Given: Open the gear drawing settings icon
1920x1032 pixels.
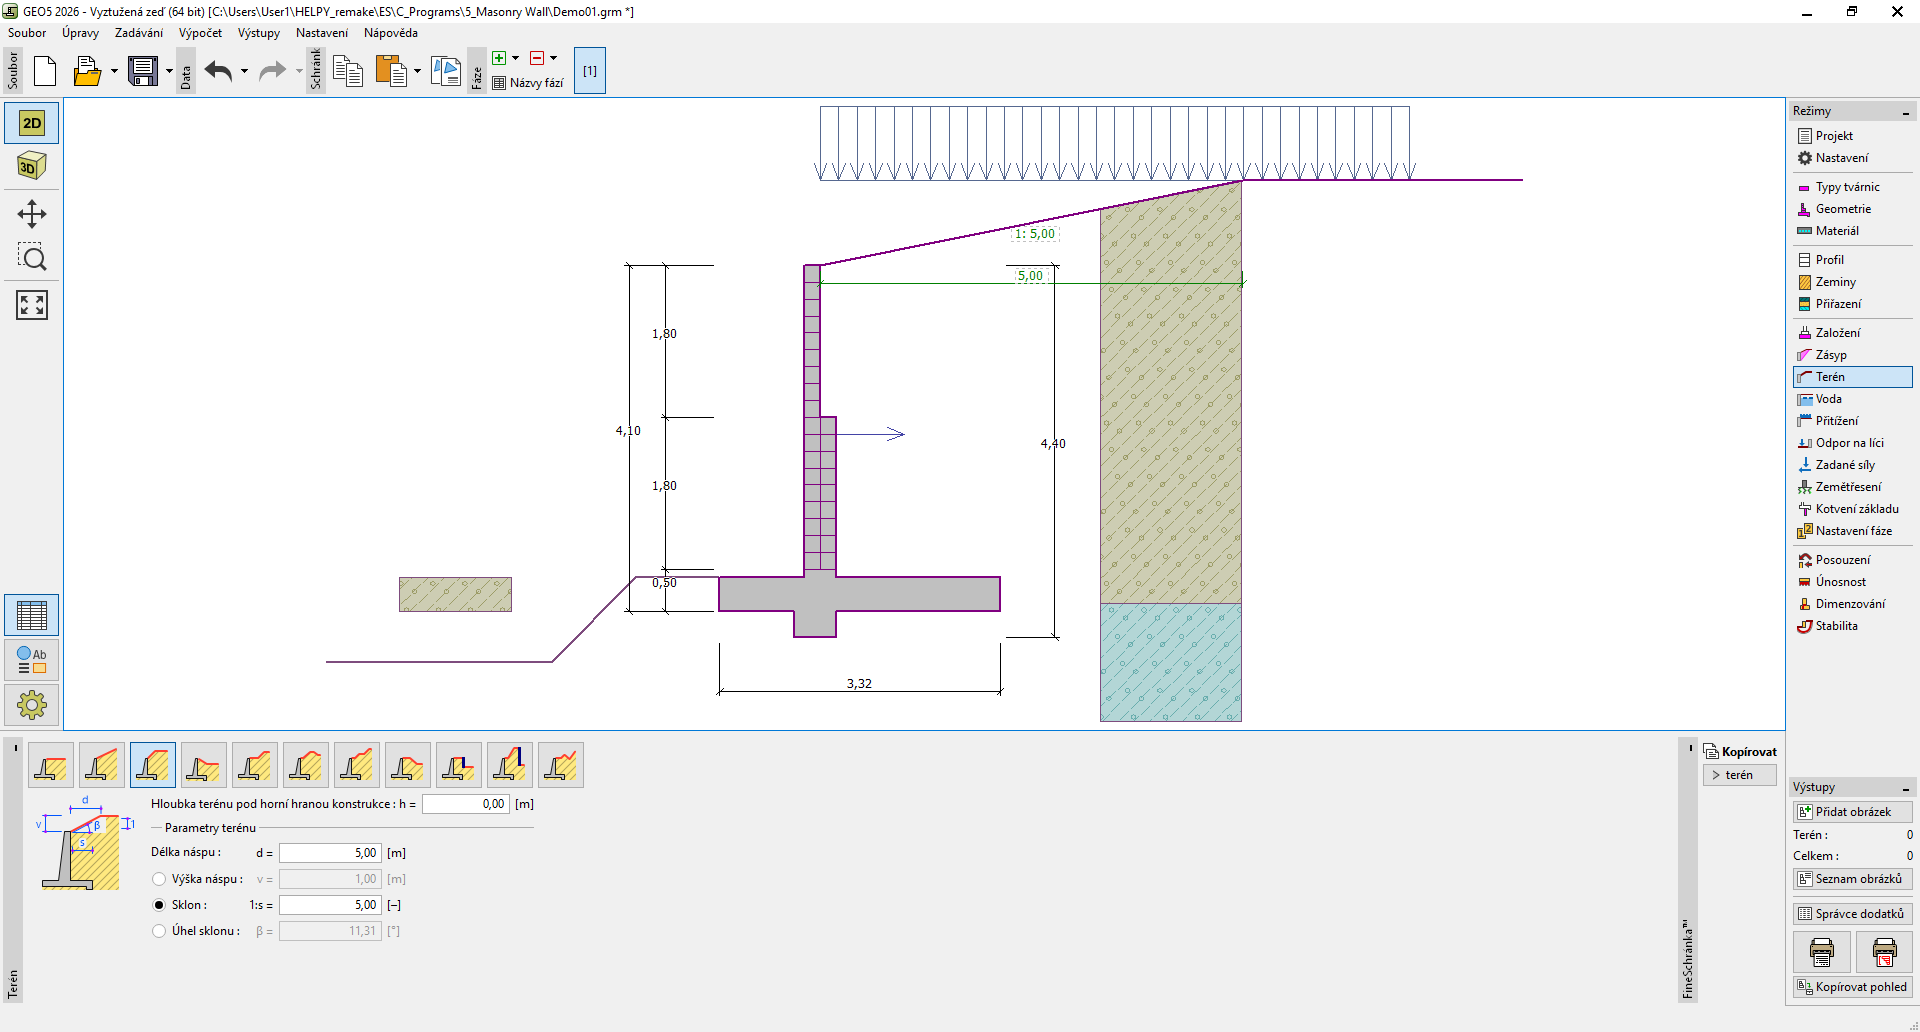Looking at the screenshot, I should point(32,705).
